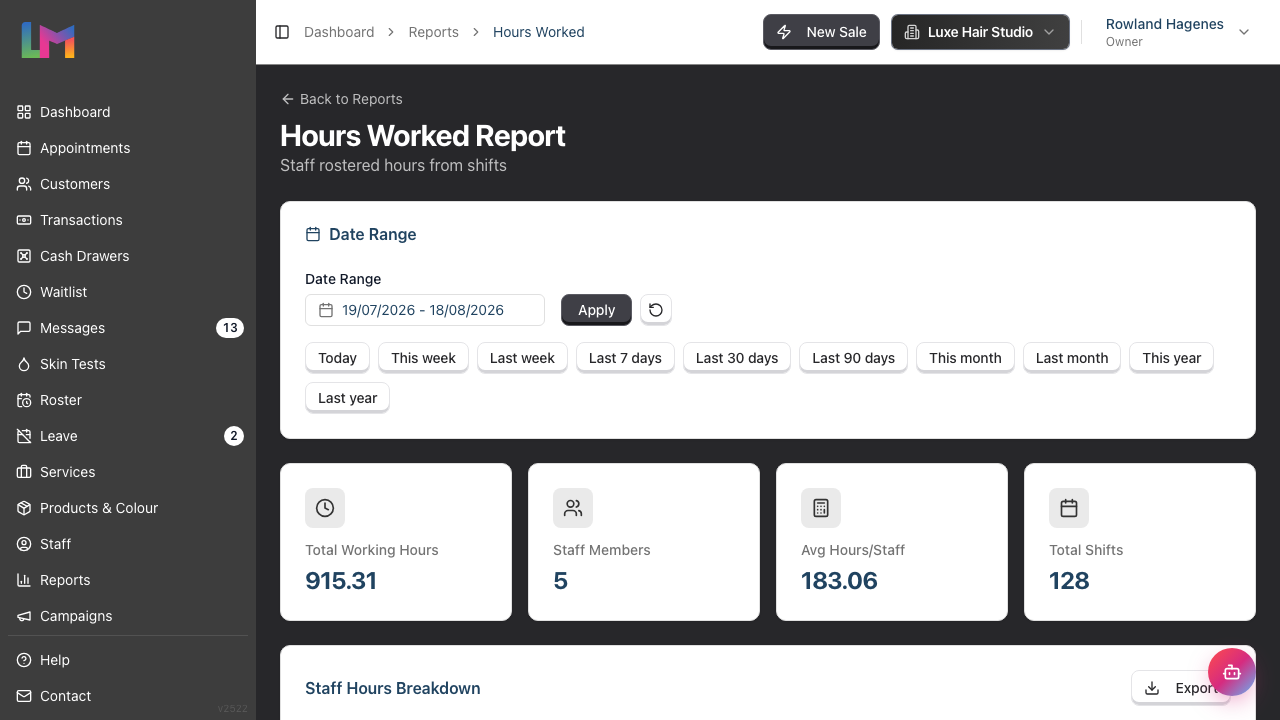This screenshot has height=720, width=1280.
Task: Click the Leave sidebar icon
Action: pos(24,436)
